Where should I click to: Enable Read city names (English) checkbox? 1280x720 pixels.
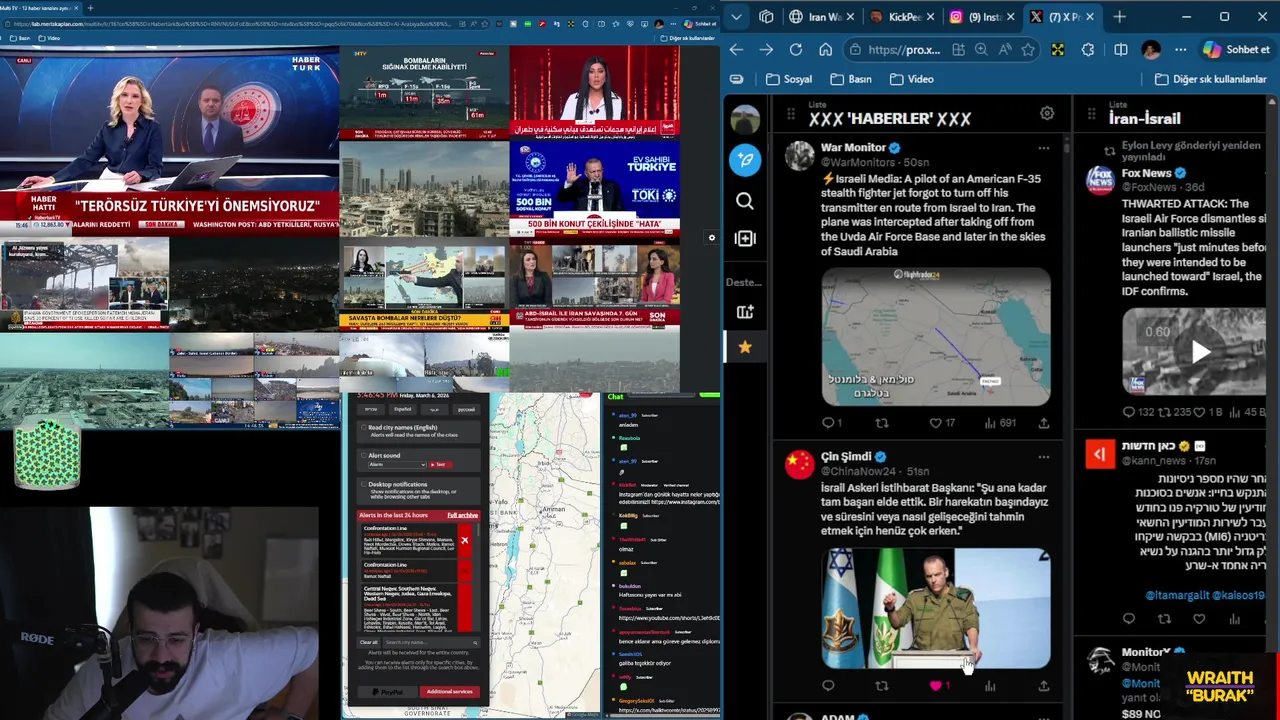(363, 428)
